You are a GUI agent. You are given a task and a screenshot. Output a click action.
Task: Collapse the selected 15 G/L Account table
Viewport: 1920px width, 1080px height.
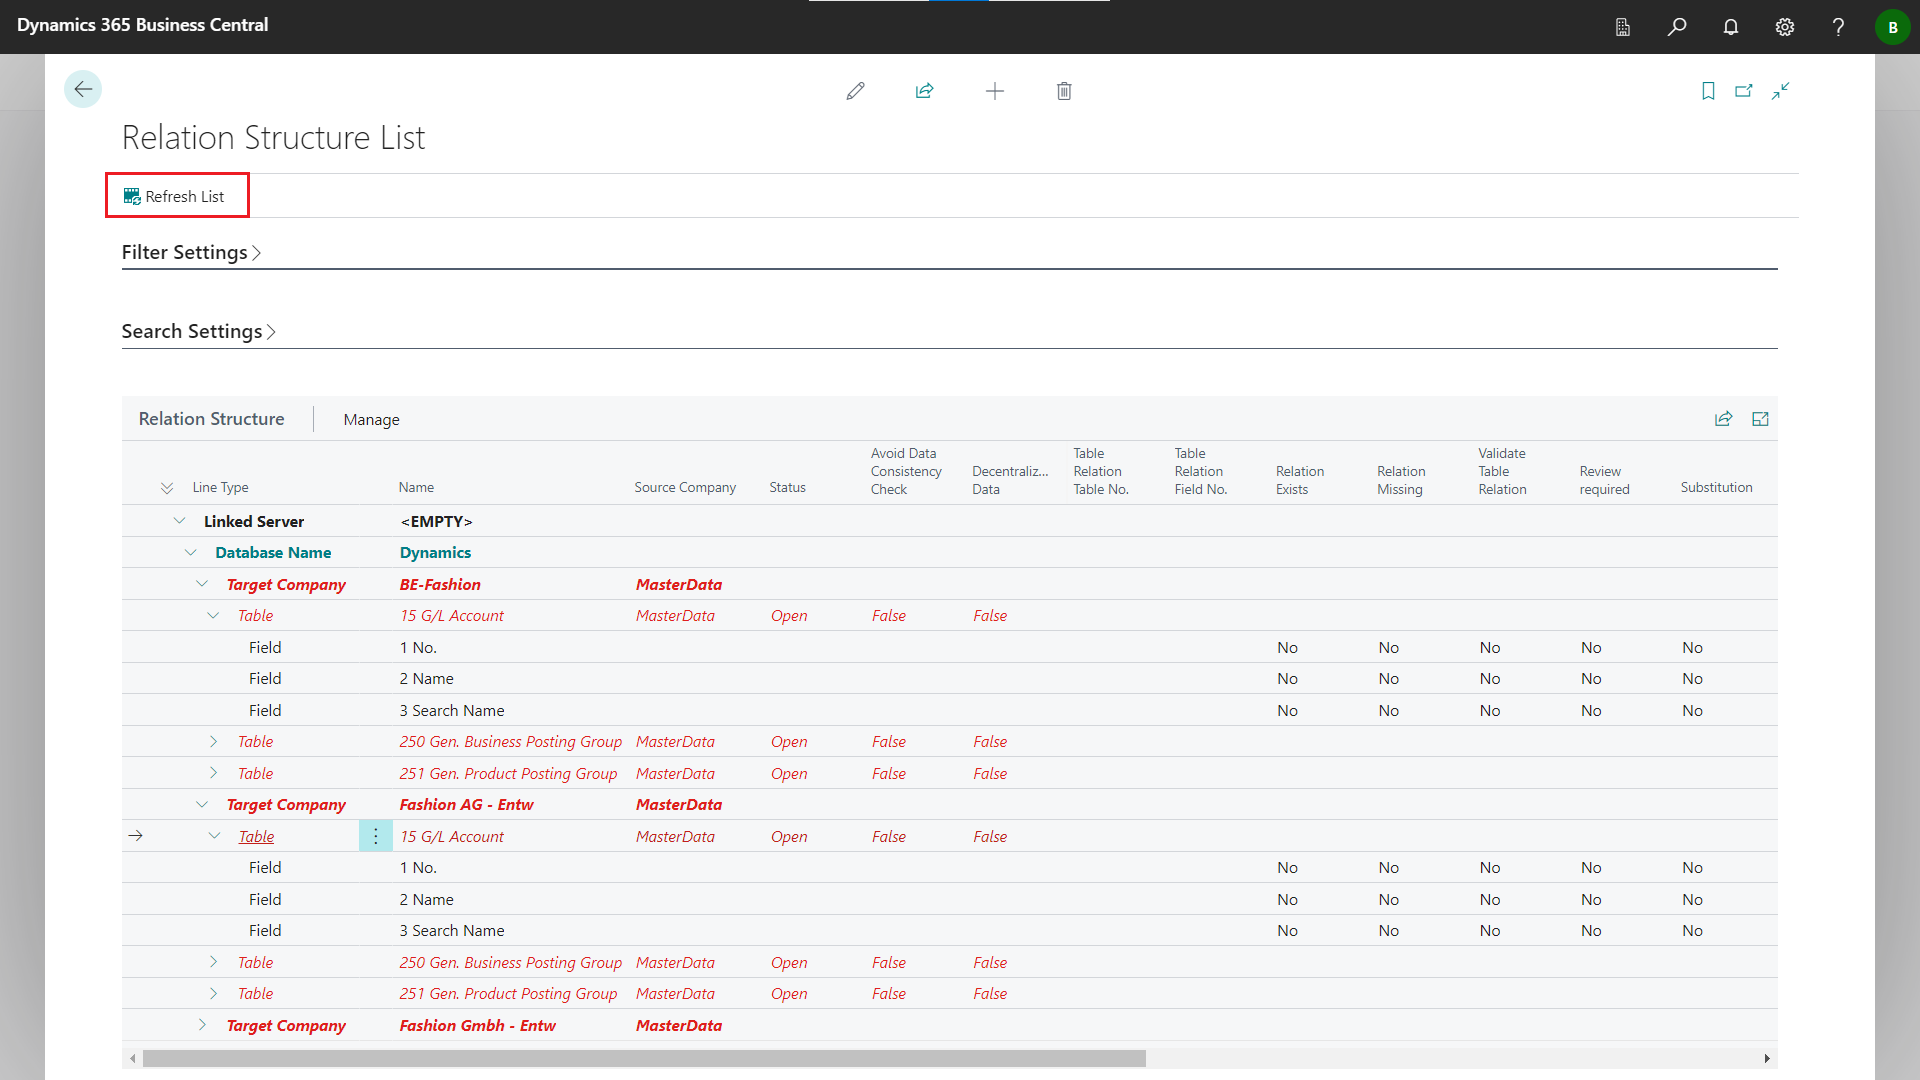[x=214, y=836]
